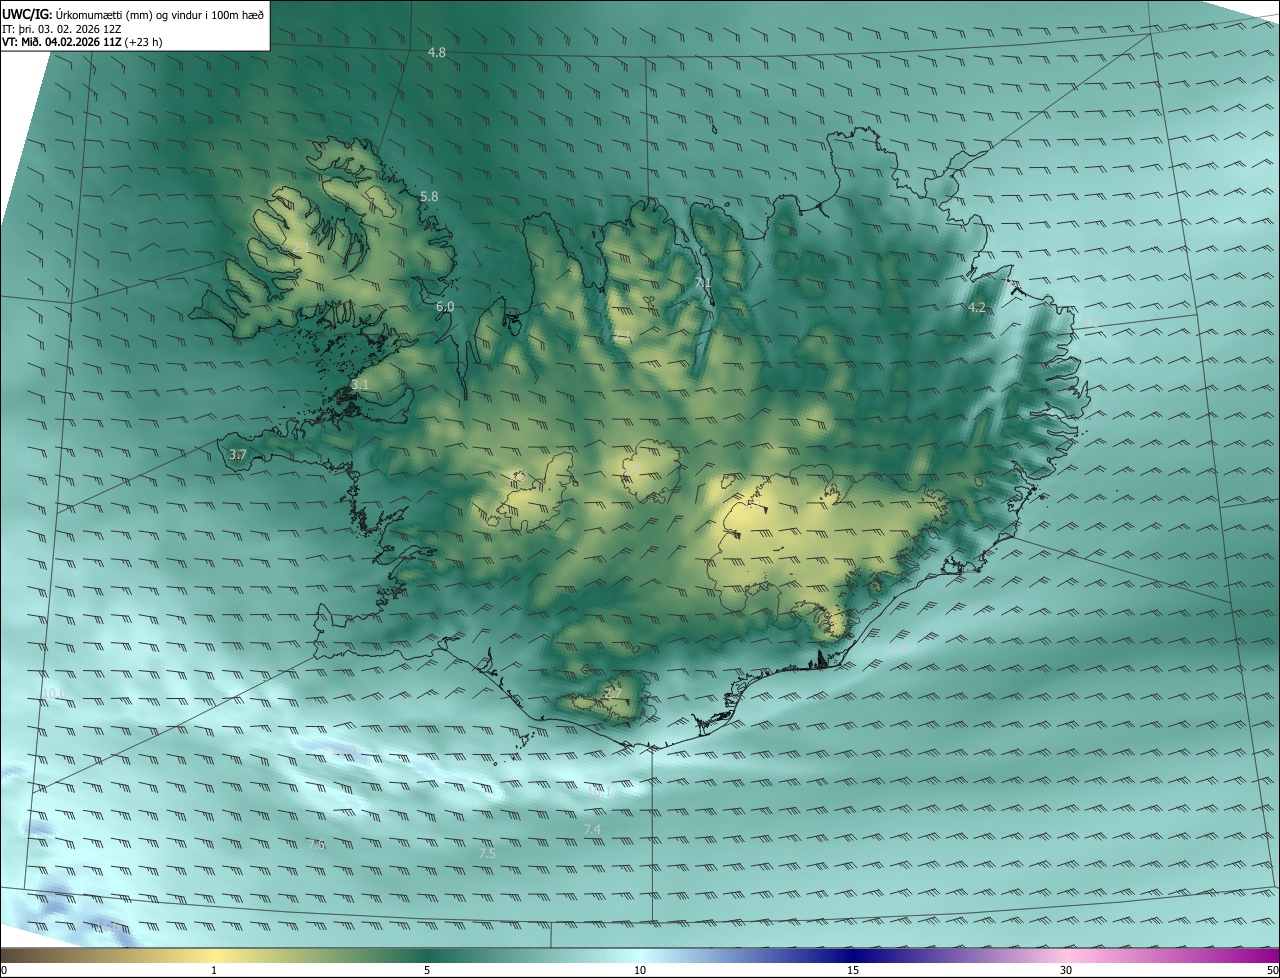Click the color scale tick label 0
Viewport: 1280px width, 978px height.
pyautogui.click(x=4, y=970)
